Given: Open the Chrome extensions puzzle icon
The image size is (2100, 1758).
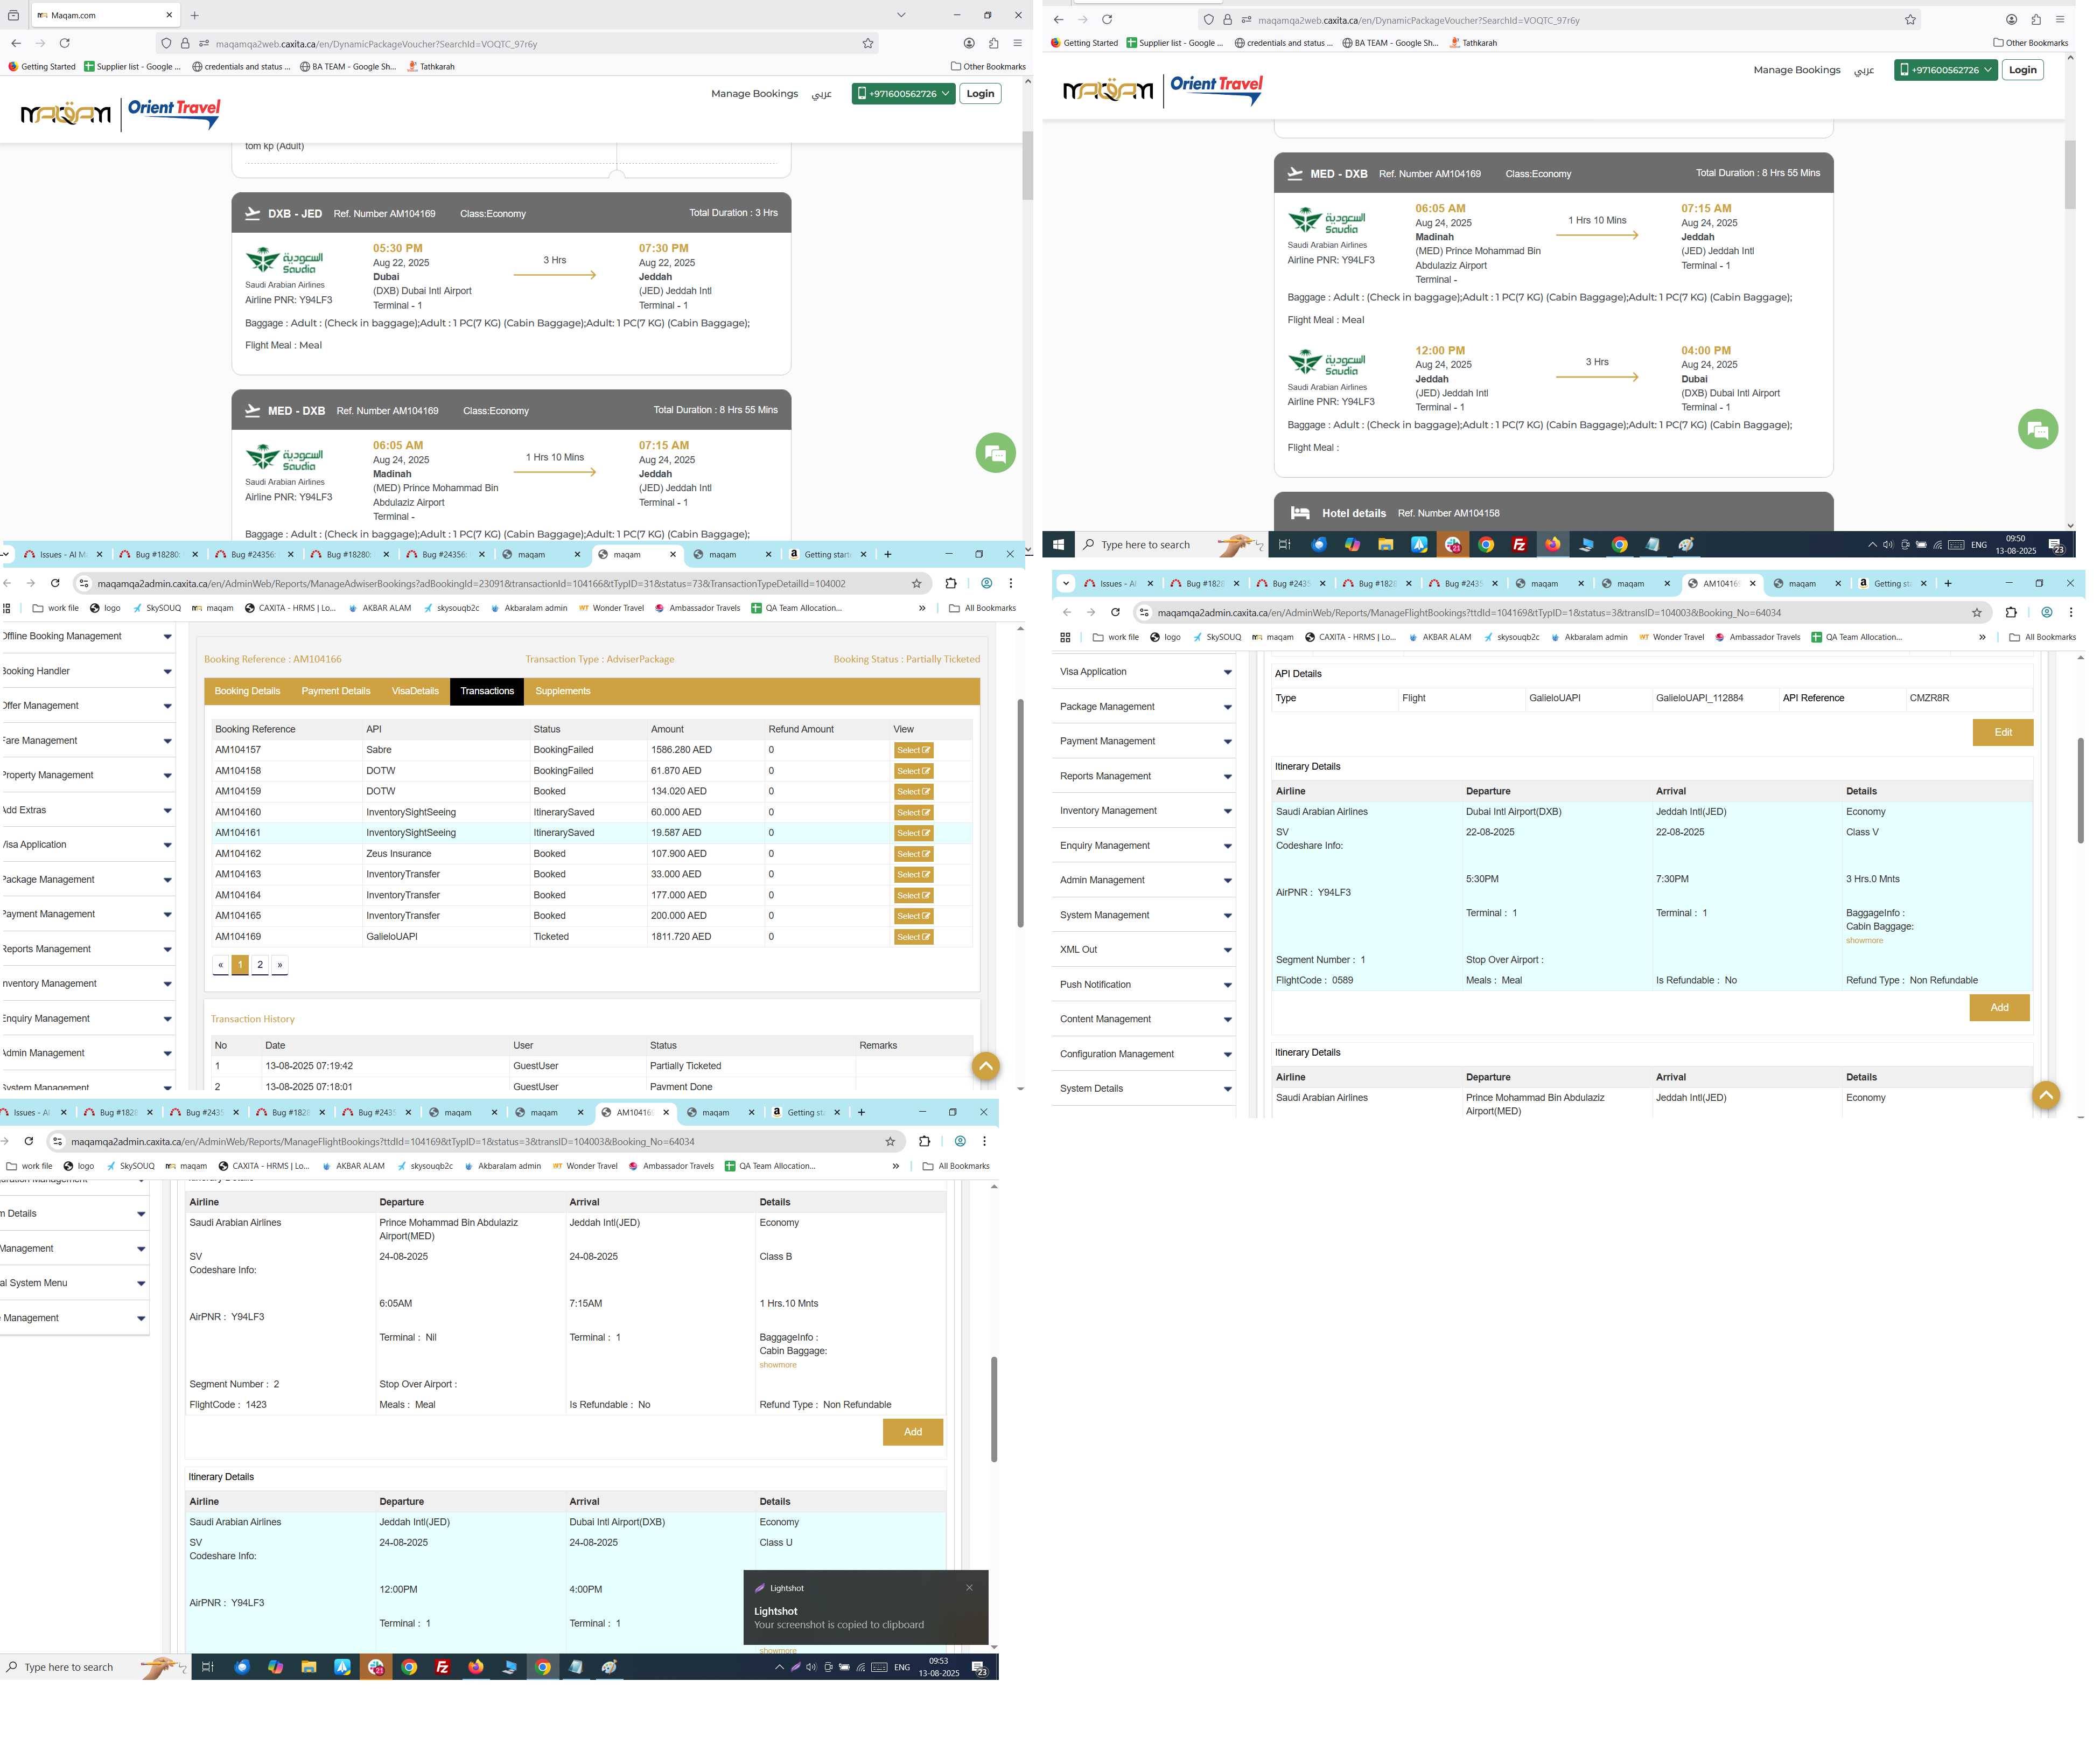Looking at the screenshot, I should [950, 583].
